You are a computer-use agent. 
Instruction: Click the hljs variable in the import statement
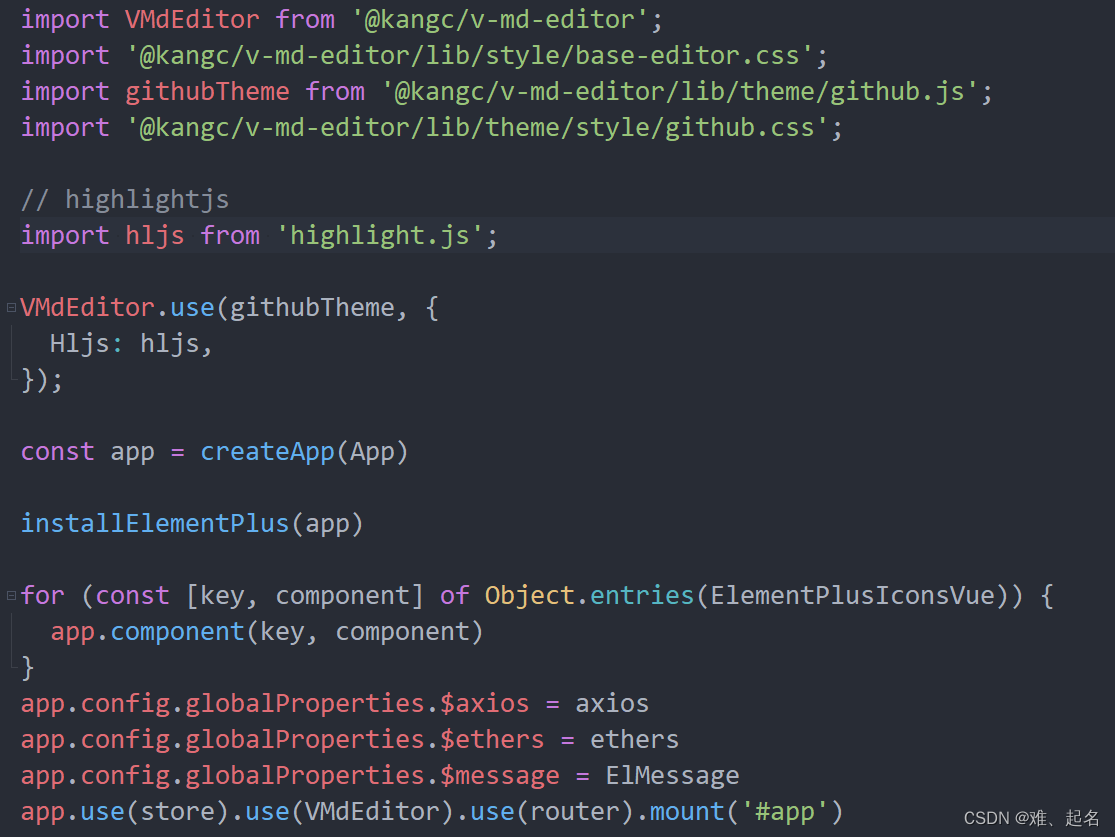[154, 235]
